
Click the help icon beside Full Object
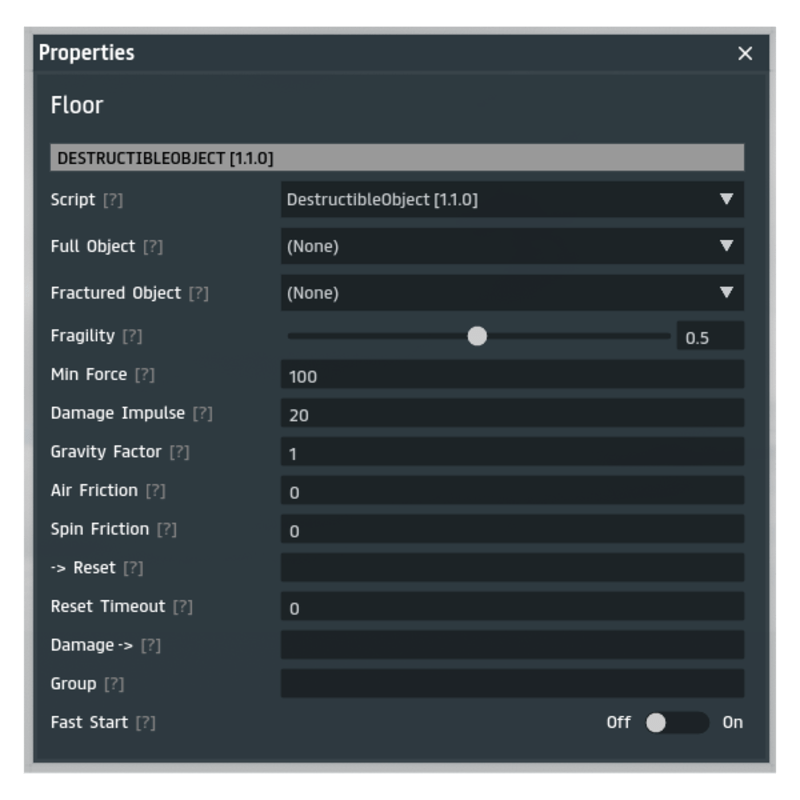click(153, 247)
